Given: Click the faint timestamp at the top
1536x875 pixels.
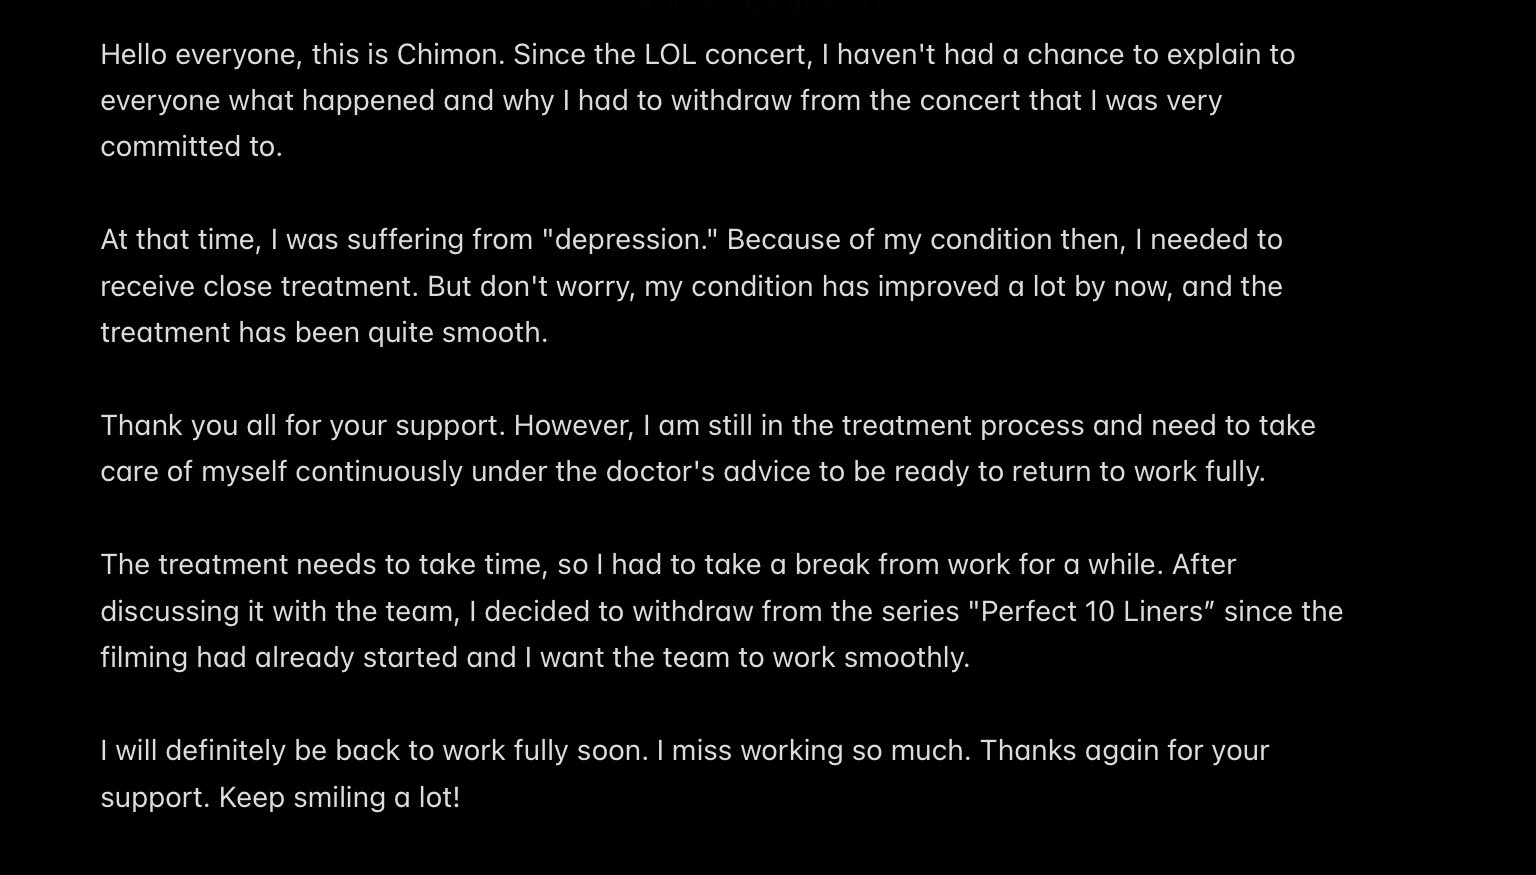Looking at the screenshot, I should pos(770,6).
